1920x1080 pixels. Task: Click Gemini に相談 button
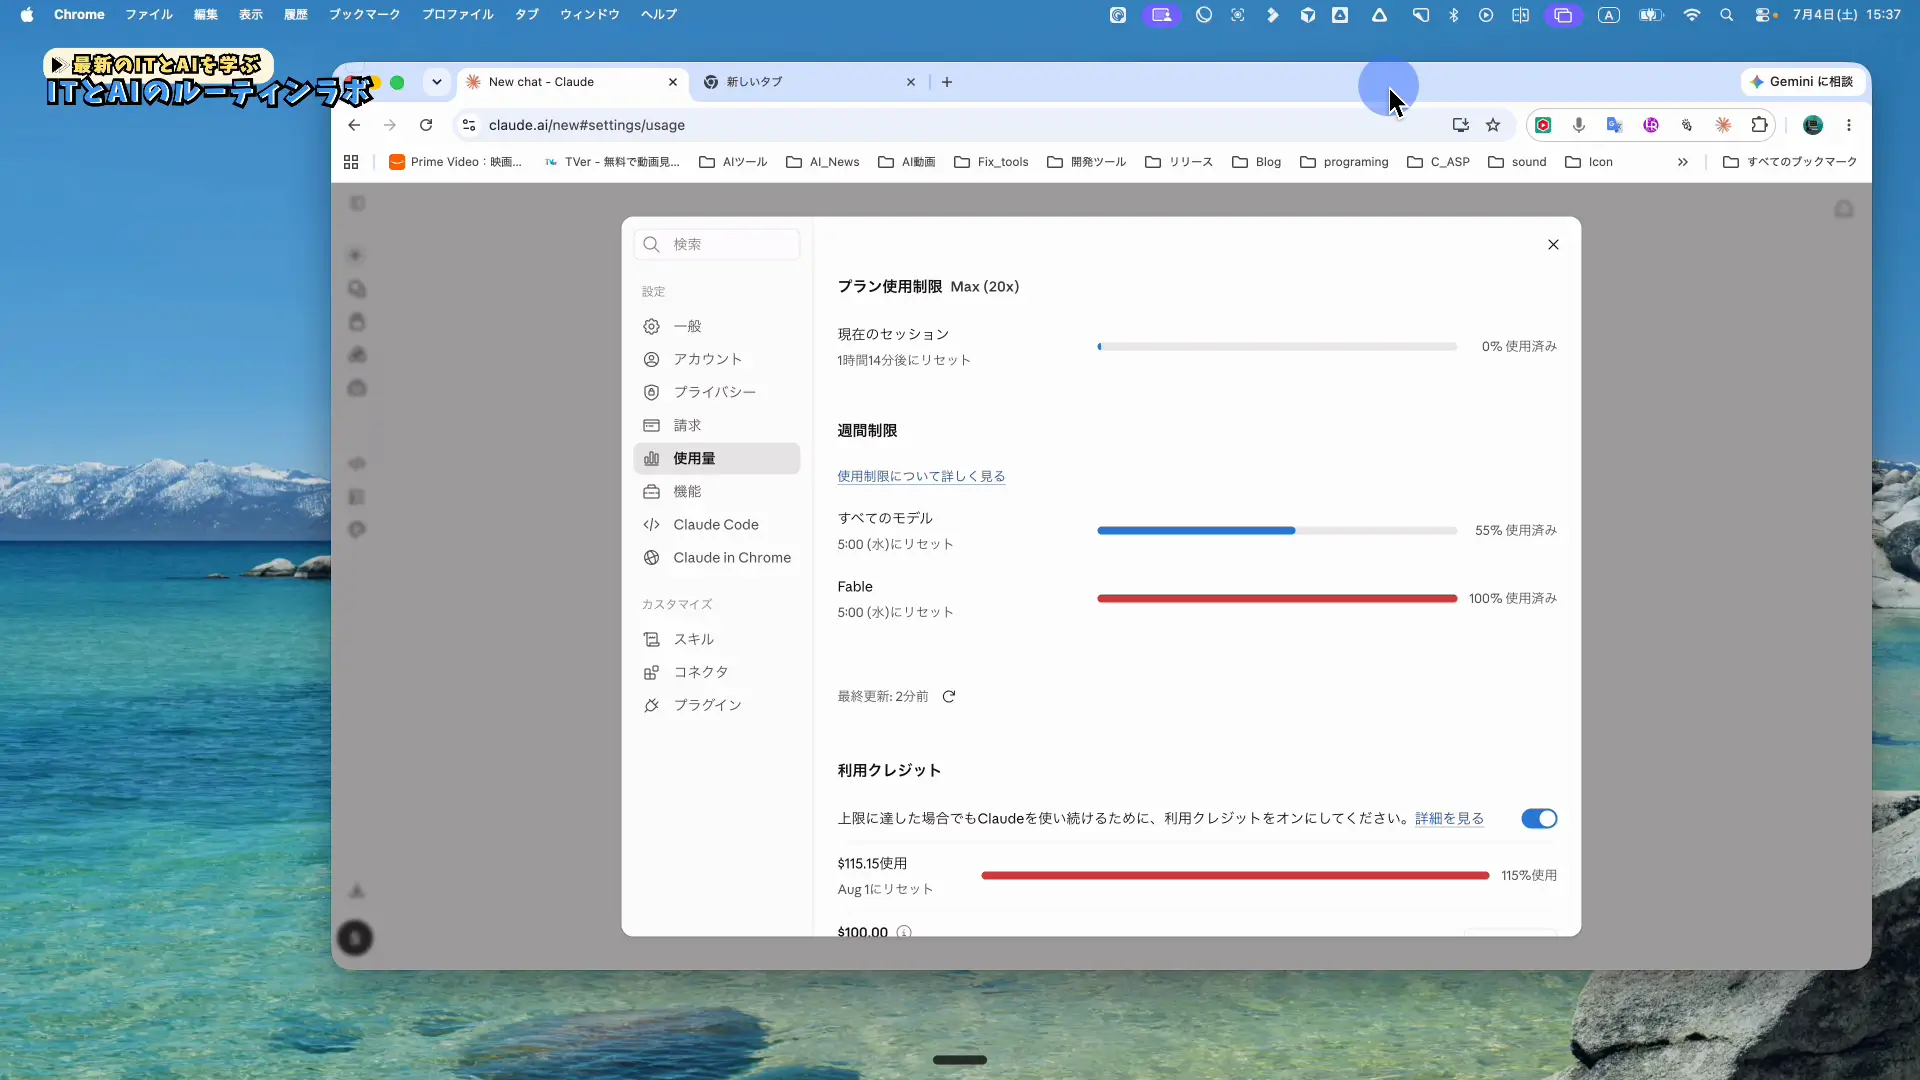point(1801,82)
